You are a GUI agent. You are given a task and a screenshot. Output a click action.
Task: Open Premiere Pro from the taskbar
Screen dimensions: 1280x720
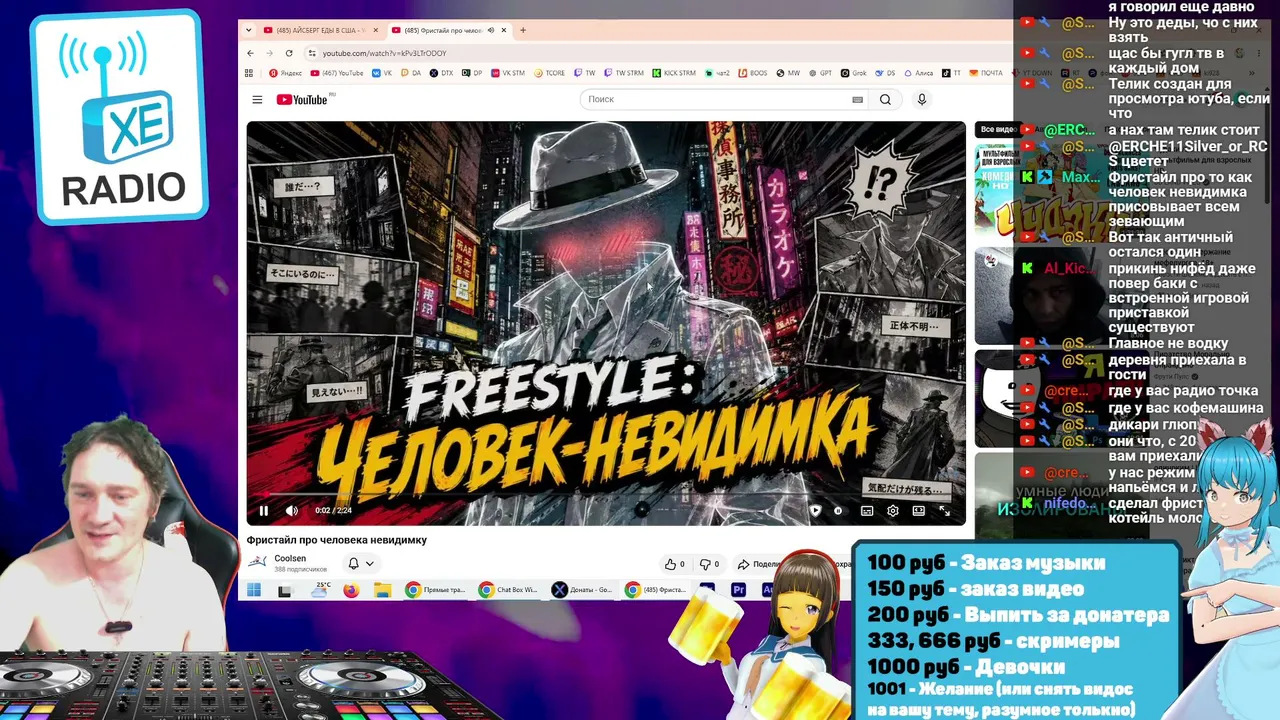click(x=739, y=590)
